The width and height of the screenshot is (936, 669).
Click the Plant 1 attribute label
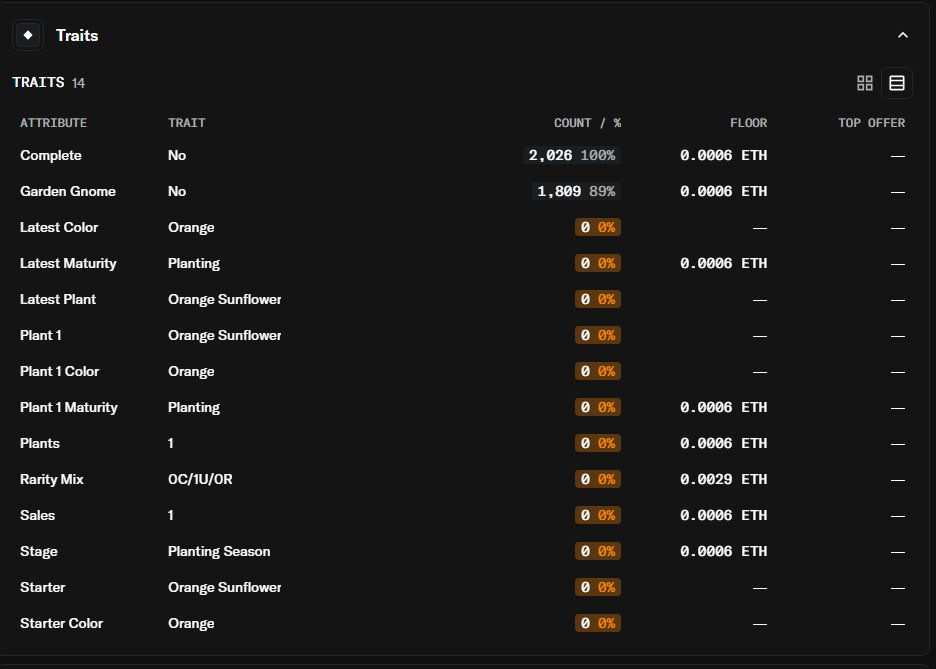tap(41, 335)
